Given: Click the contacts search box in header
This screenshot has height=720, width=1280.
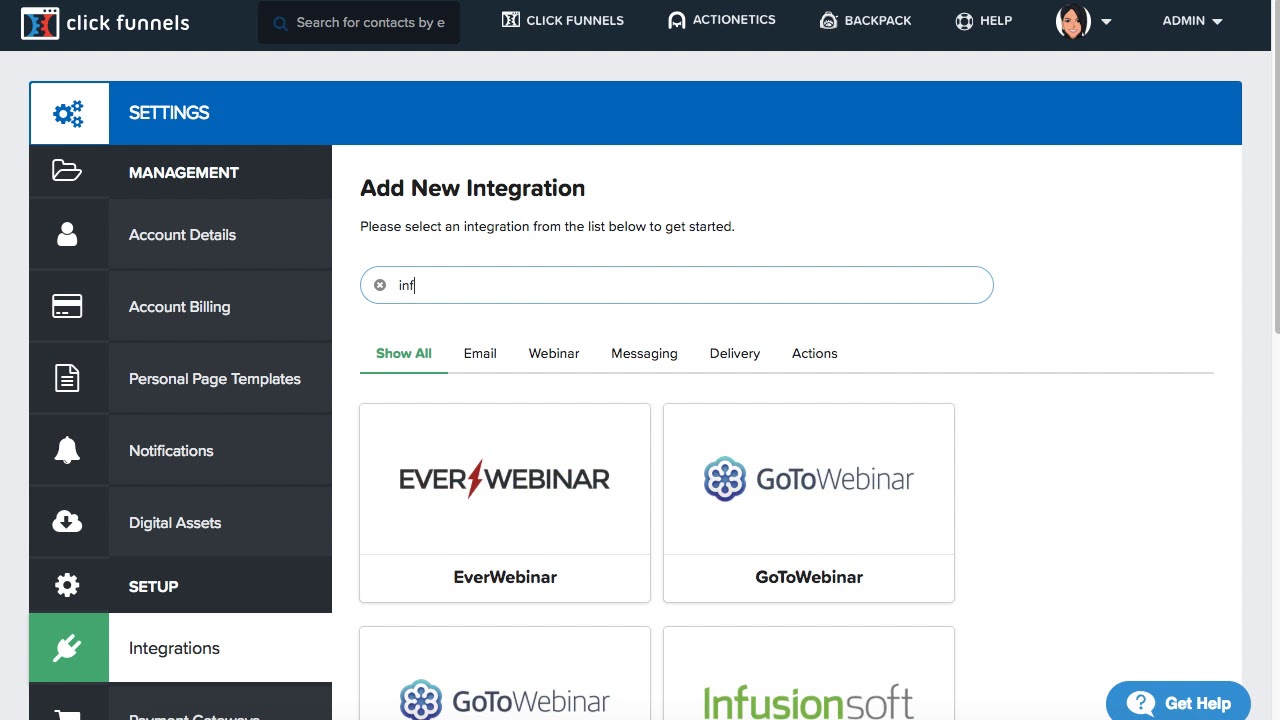Looking at the screenshot, I should (x=359, y=23).
